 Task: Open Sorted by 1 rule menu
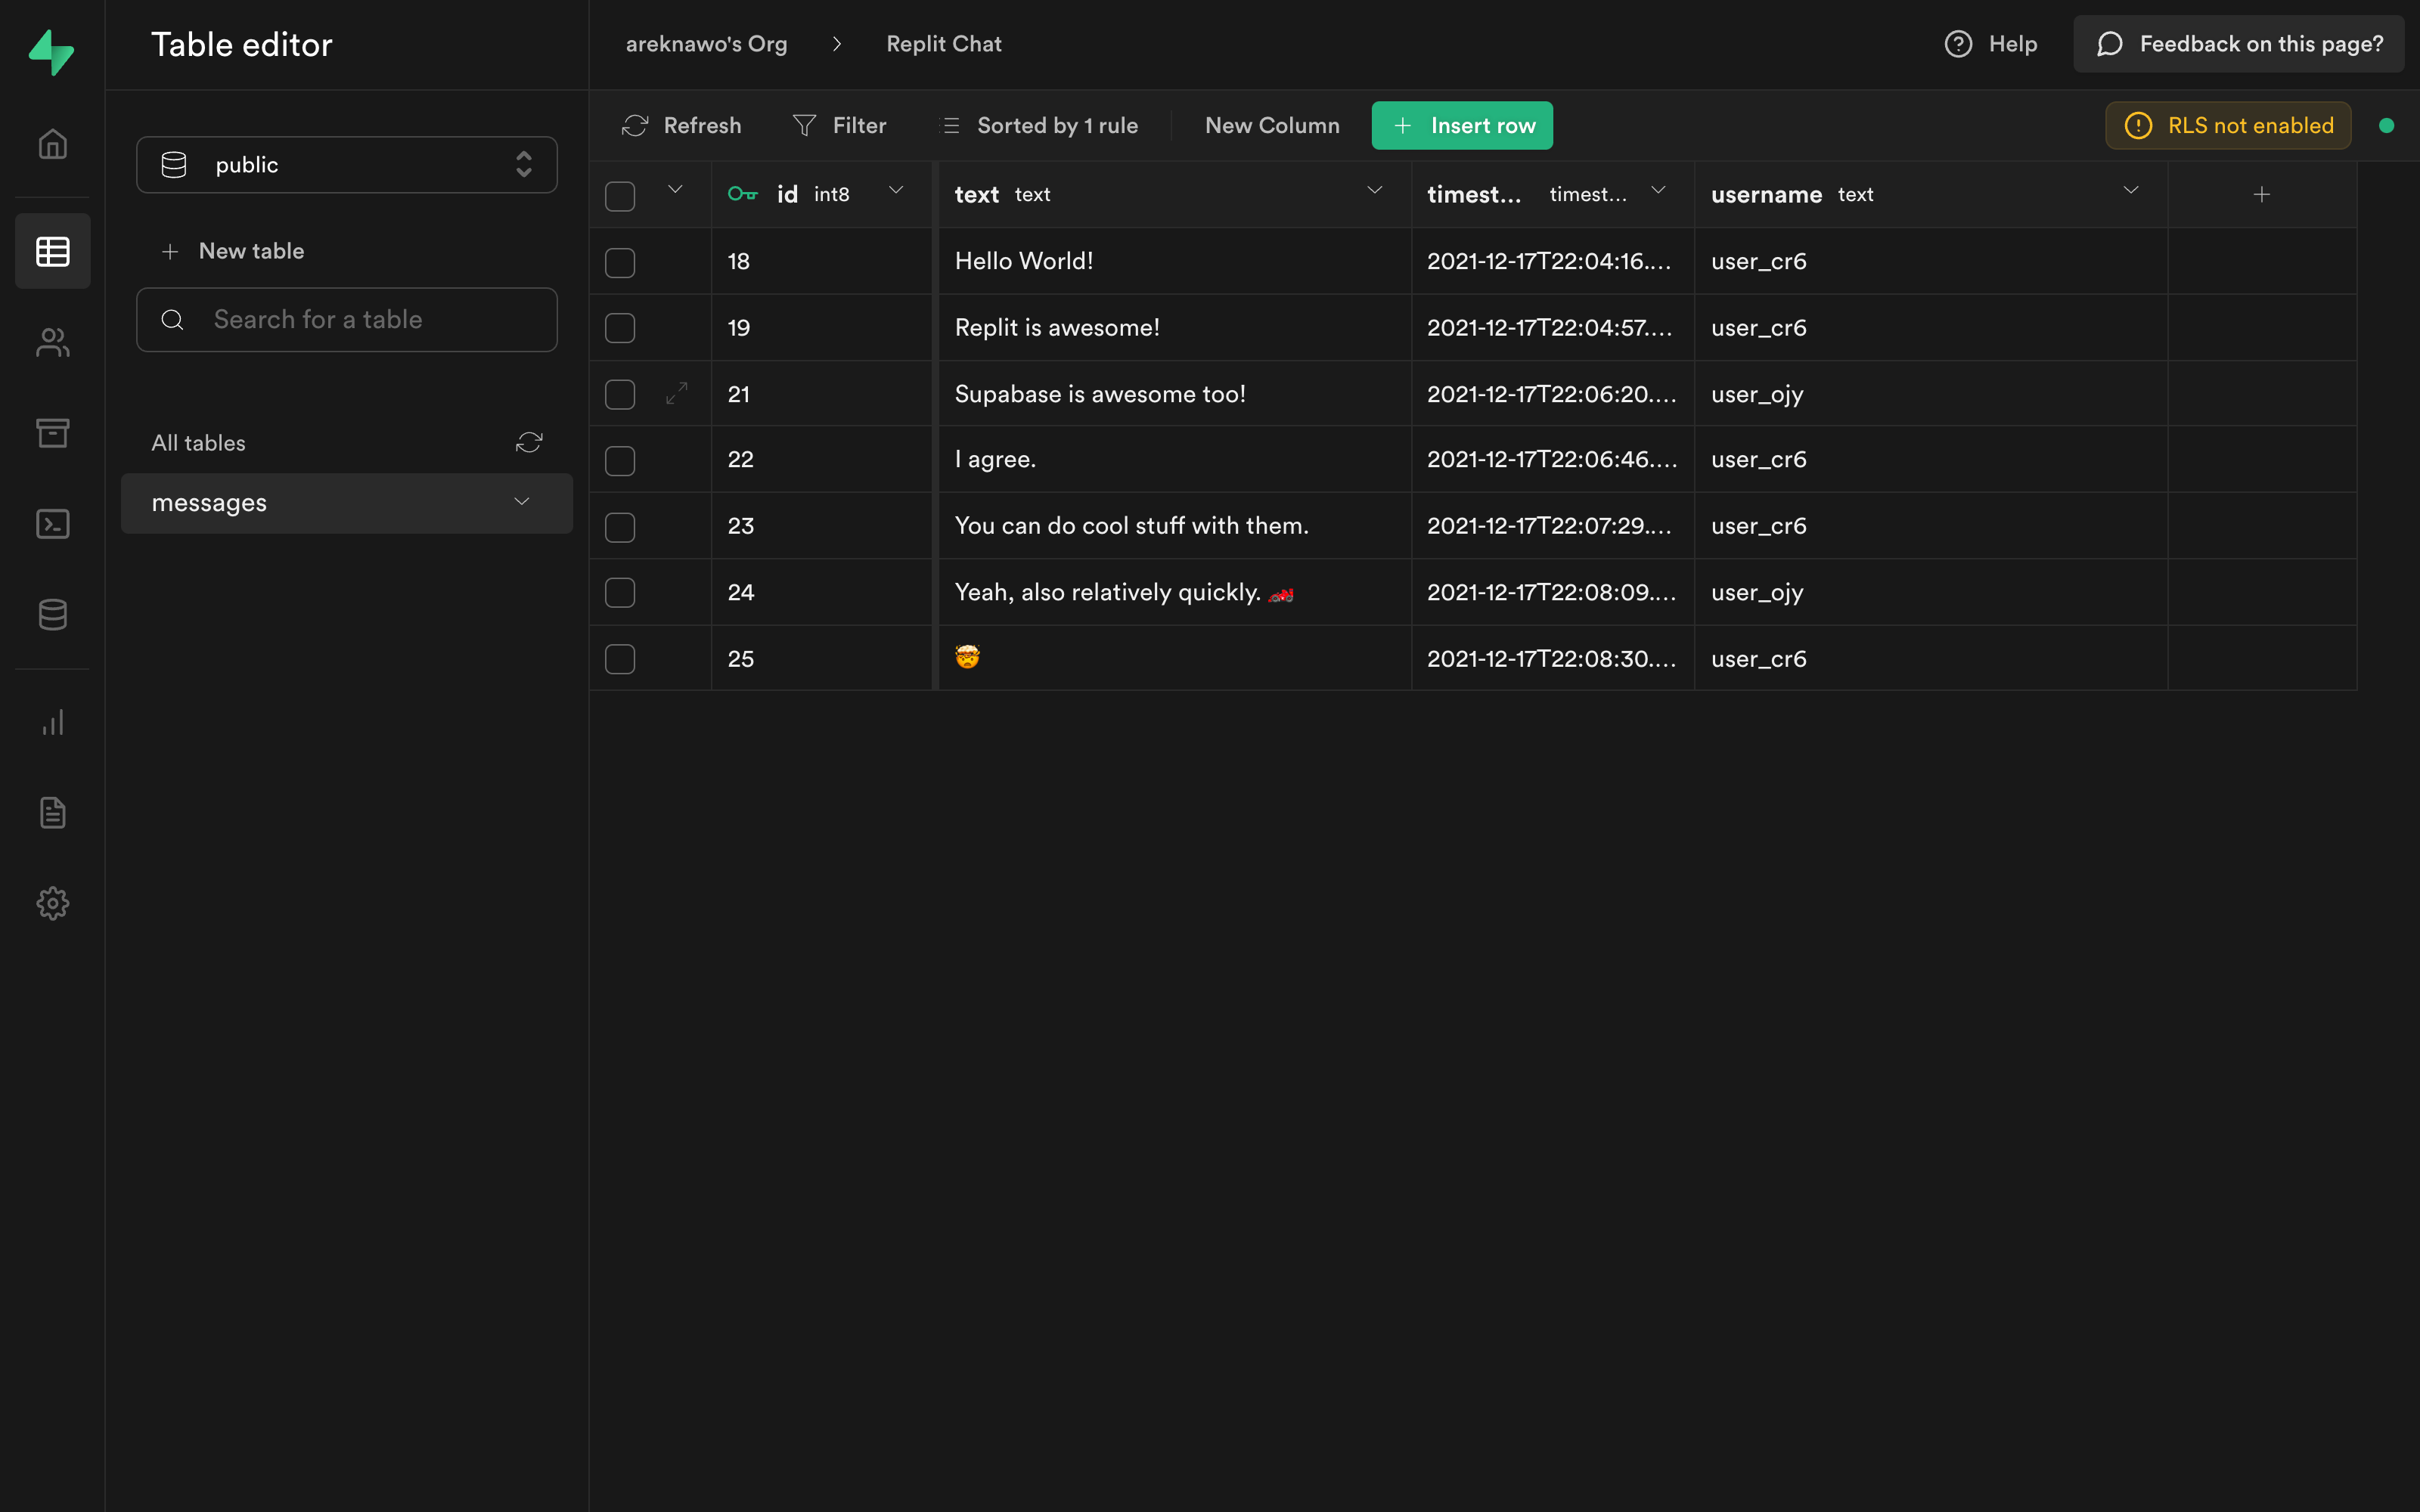[1041, 126]
